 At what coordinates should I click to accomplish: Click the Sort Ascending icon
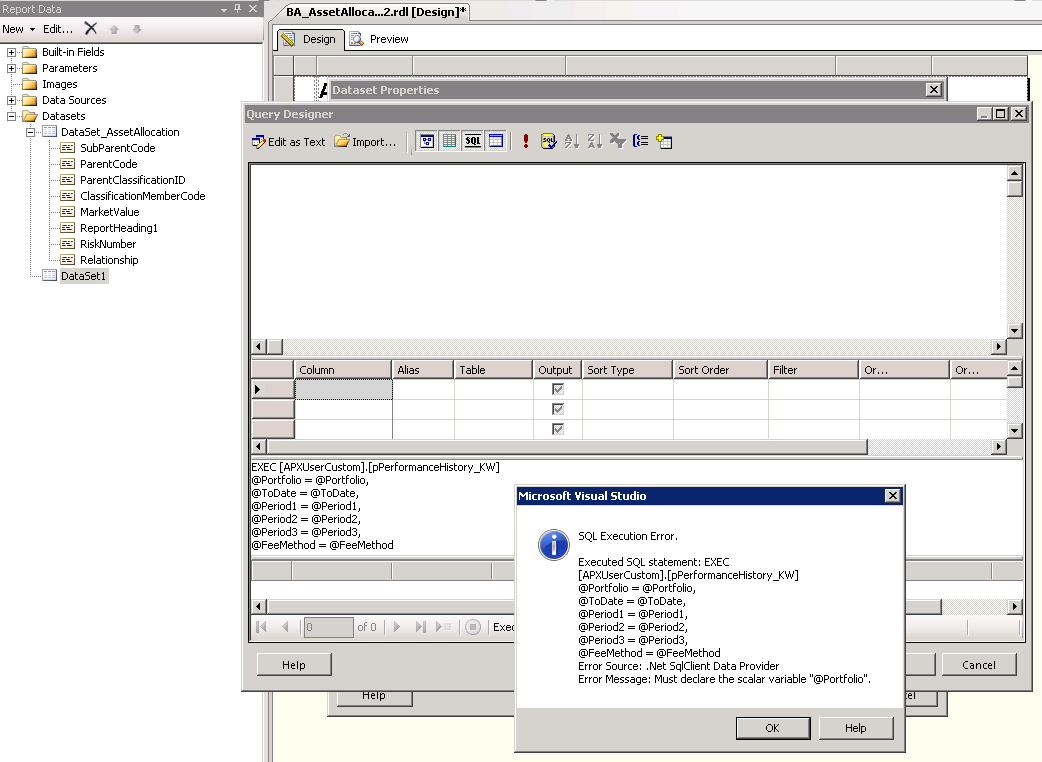click(x=572, y=141)
